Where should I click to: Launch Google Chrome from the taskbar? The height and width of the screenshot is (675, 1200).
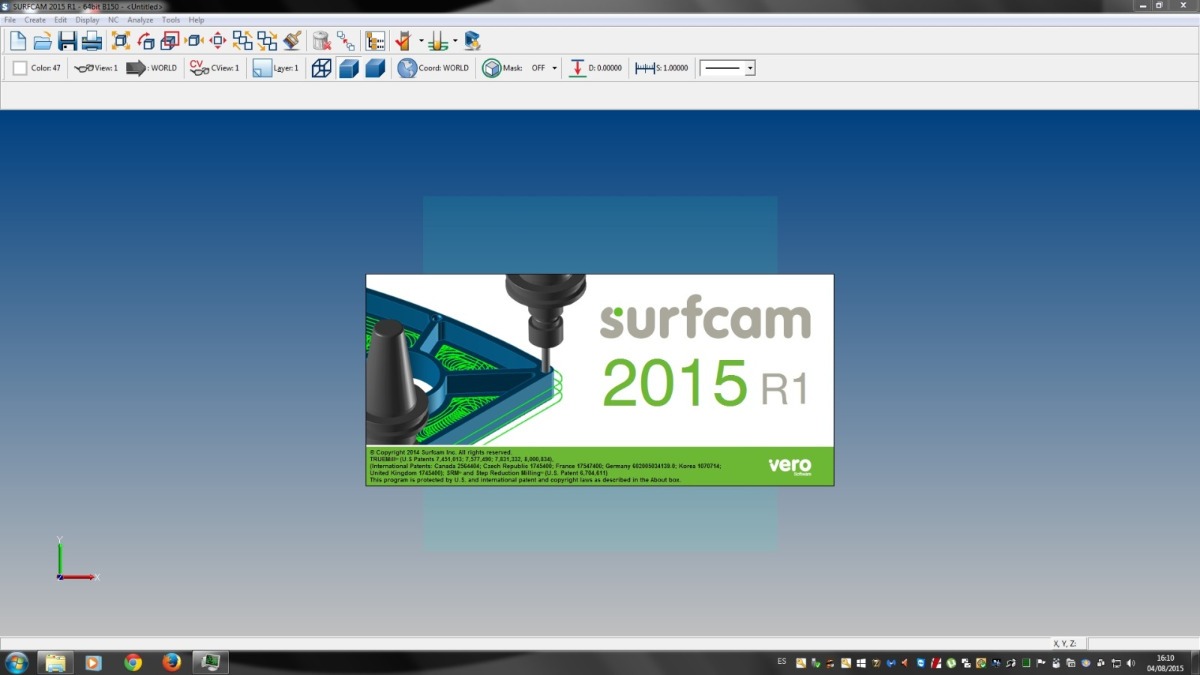[x=133, y=662]
